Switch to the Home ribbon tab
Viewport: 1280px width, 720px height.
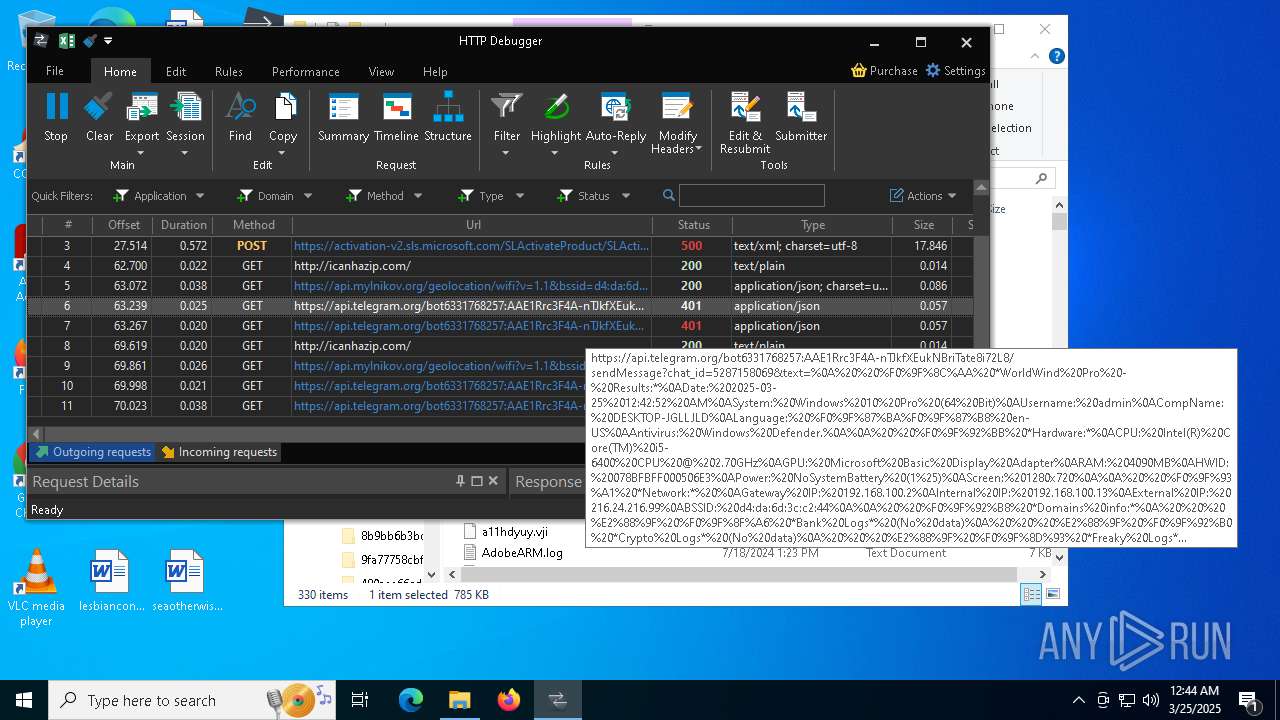click(x=120, y=71)
